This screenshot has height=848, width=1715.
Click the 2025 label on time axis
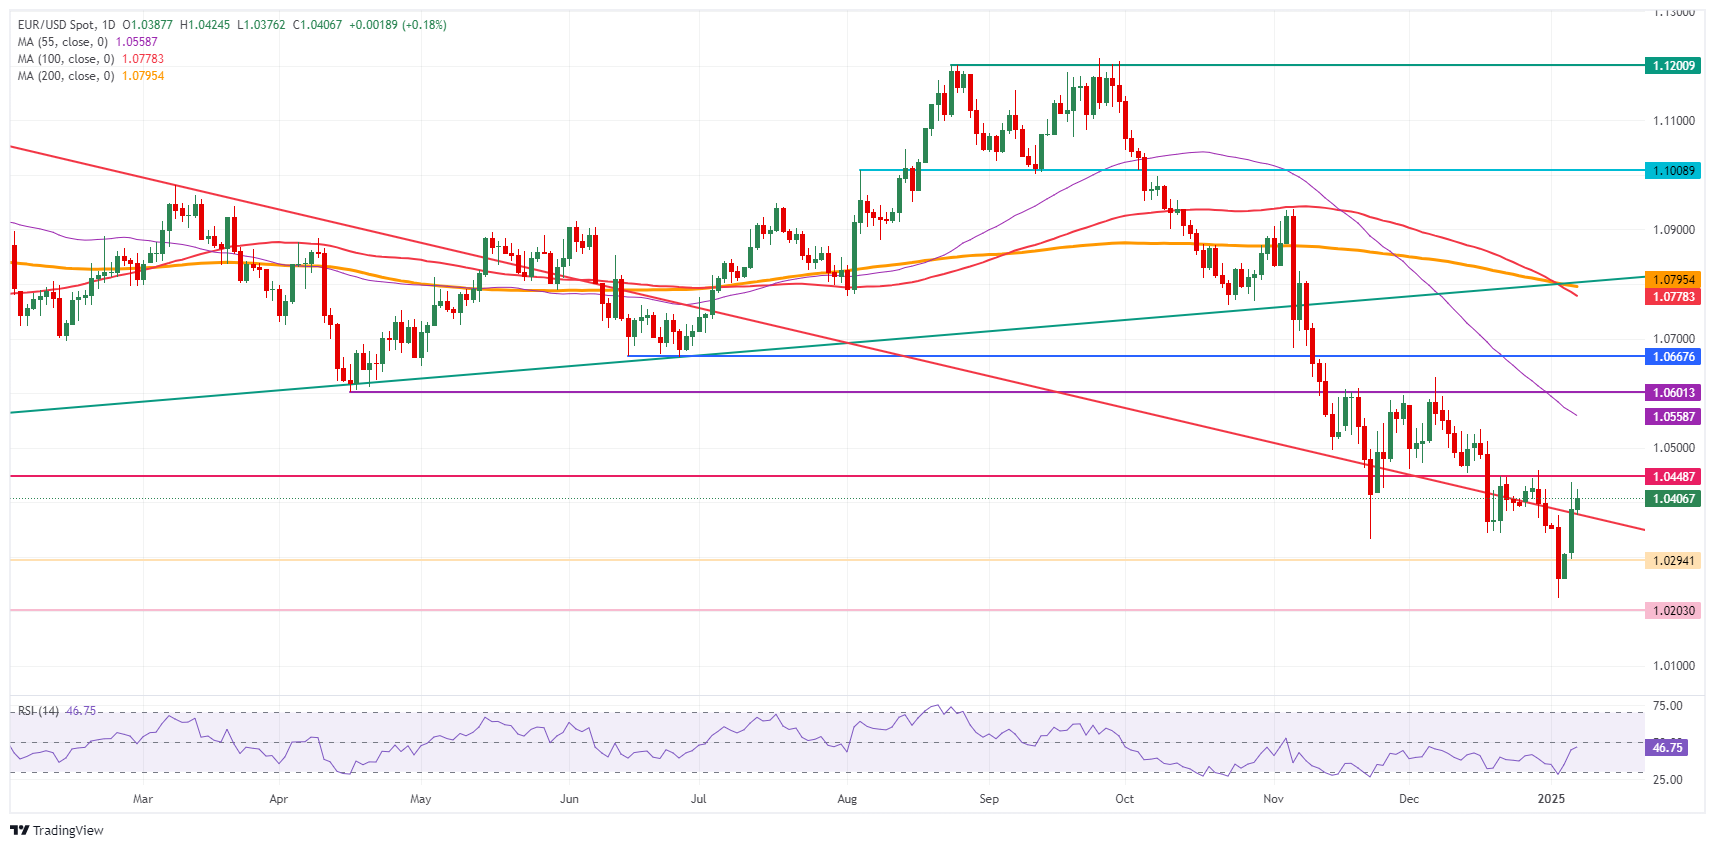tap(1551, 799)
